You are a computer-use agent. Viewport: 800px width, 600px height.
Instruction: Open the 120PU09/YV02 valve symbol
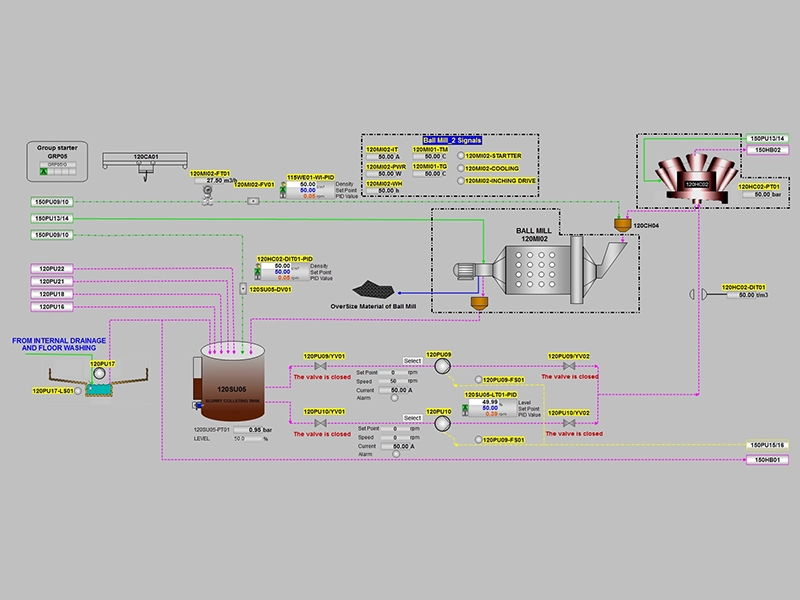tap(569, 366)
